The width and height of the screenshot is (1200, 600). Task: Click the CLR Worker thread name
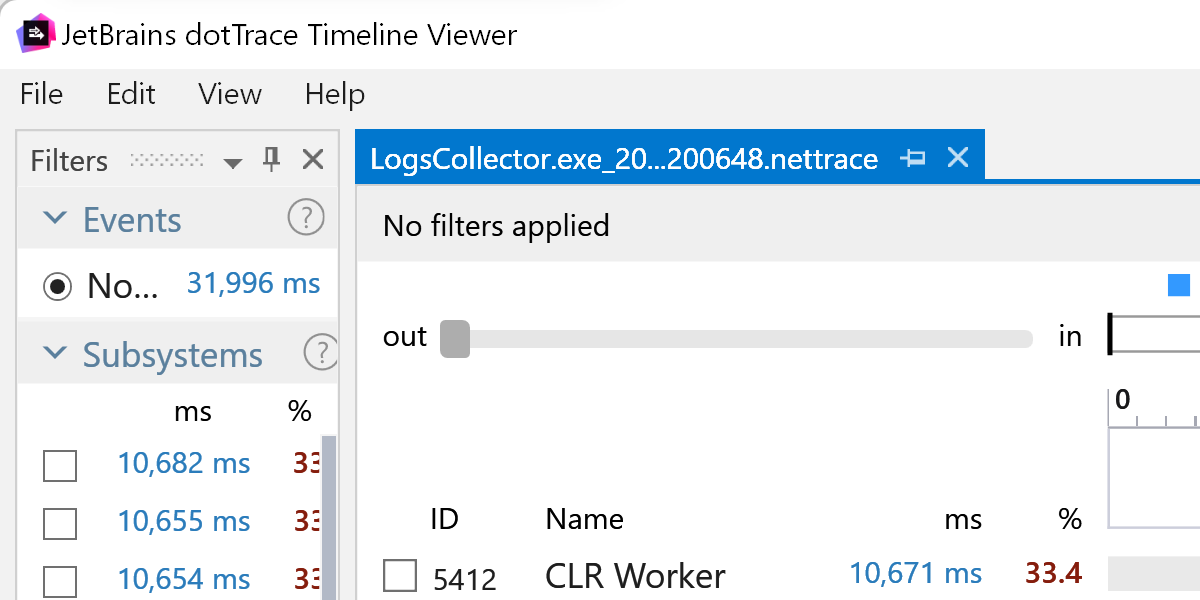635,576
